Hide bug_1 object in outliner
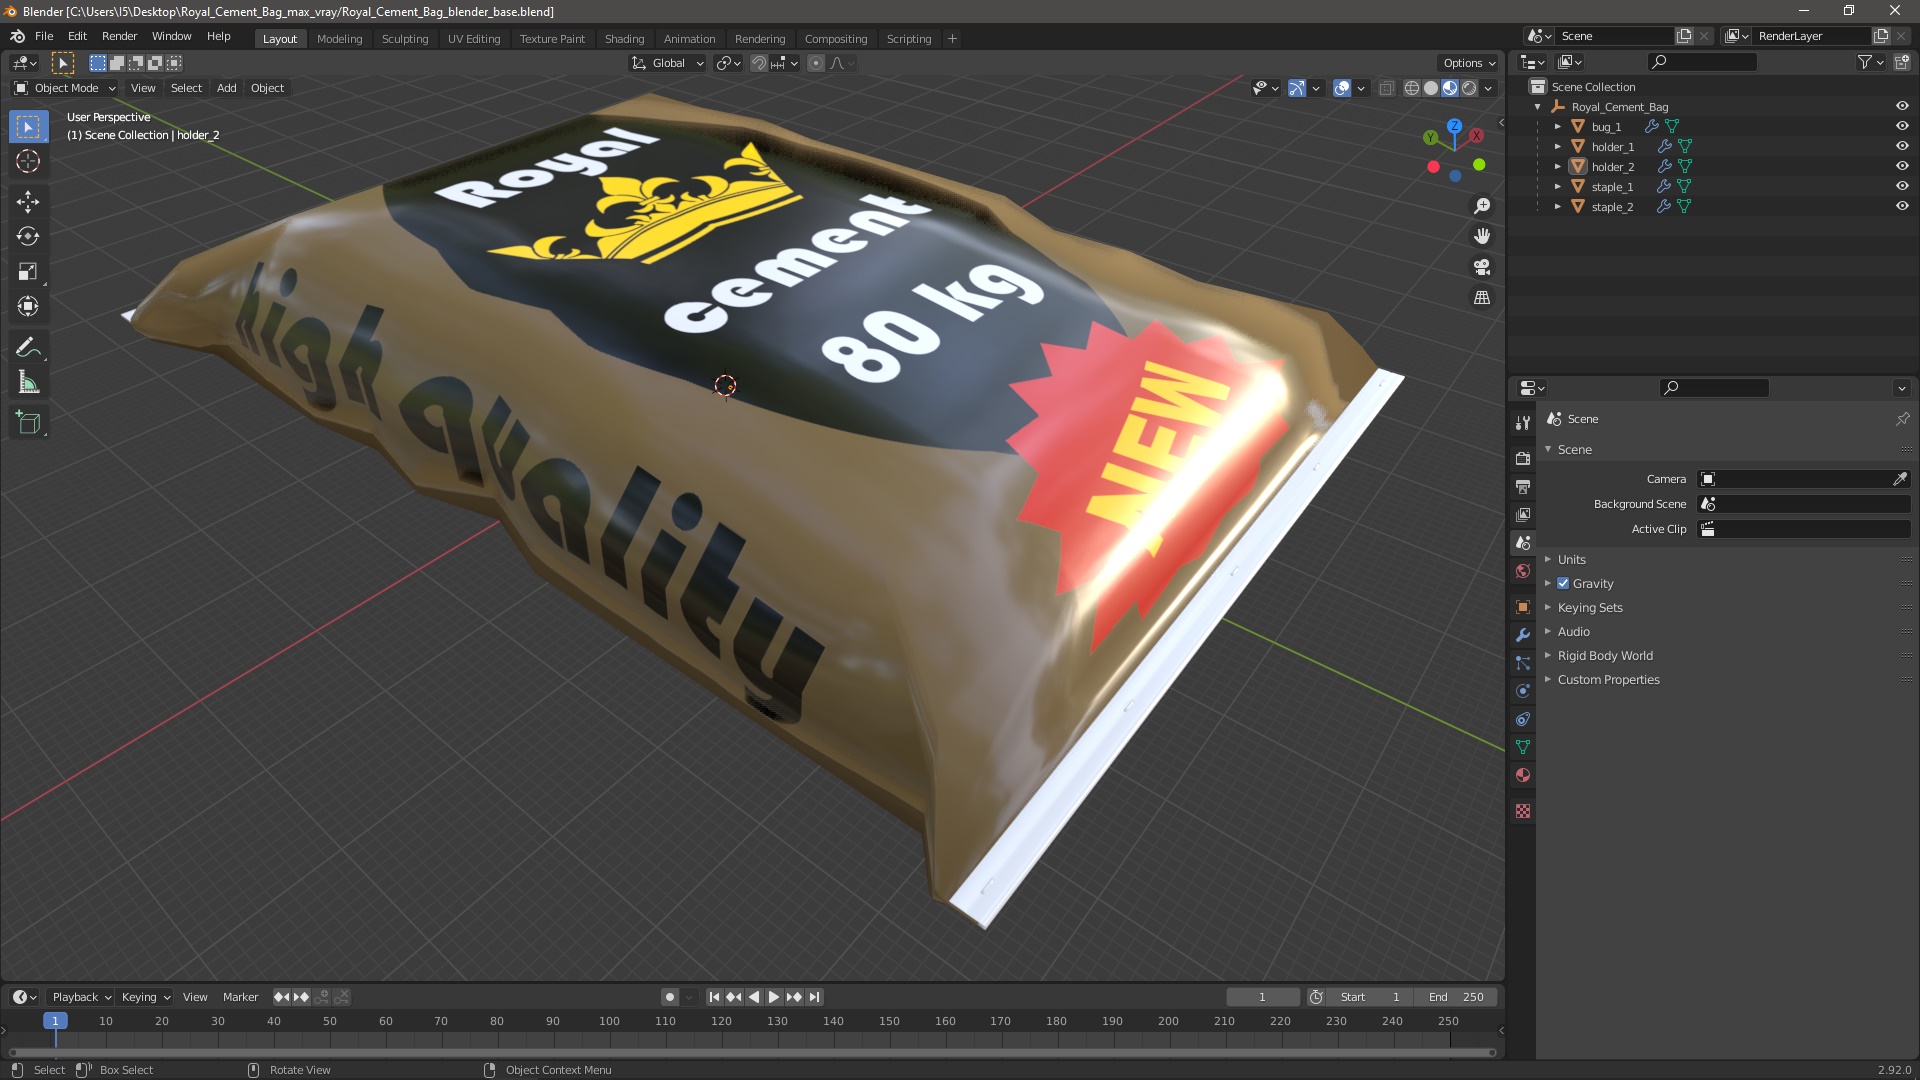The width and height of the screenshot is (1920, 1080). (1902, 126)
